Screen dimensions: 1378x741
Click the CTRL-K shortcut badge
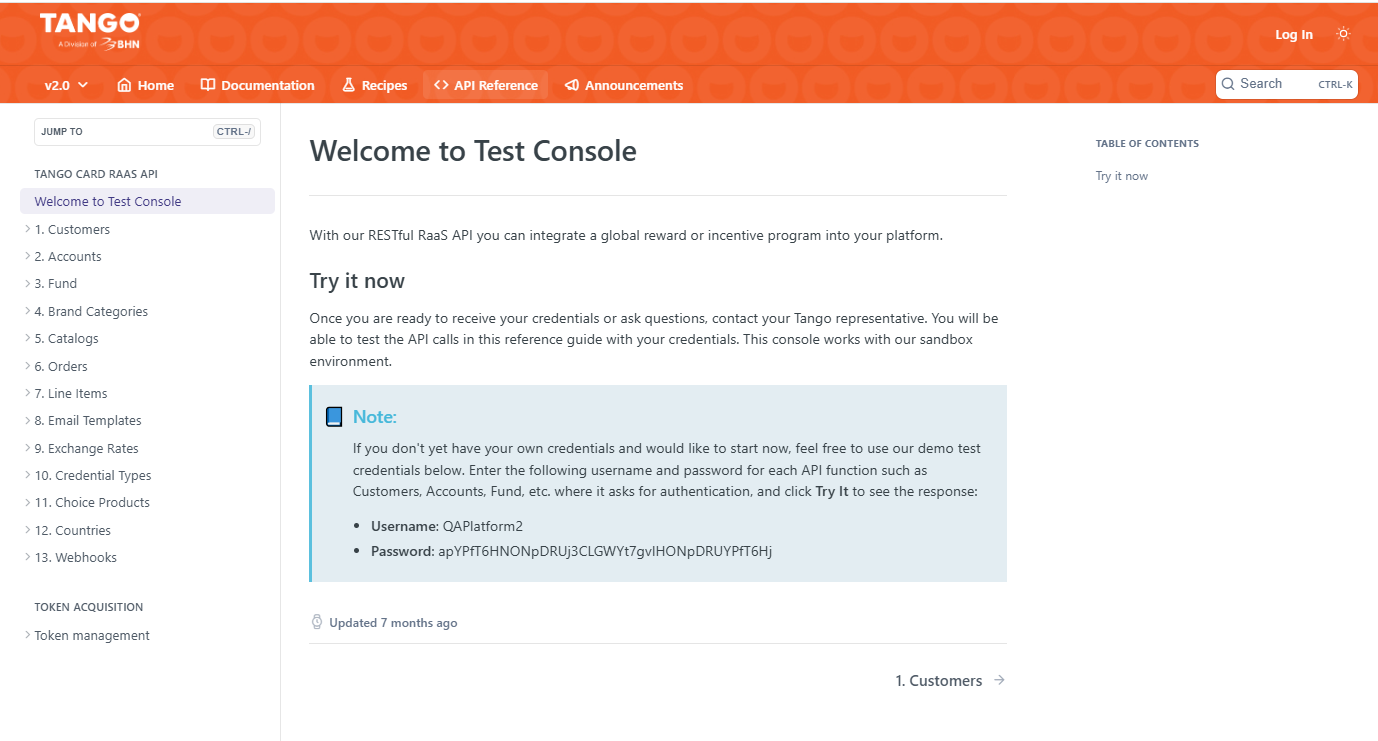click(x=1335, y=85)
